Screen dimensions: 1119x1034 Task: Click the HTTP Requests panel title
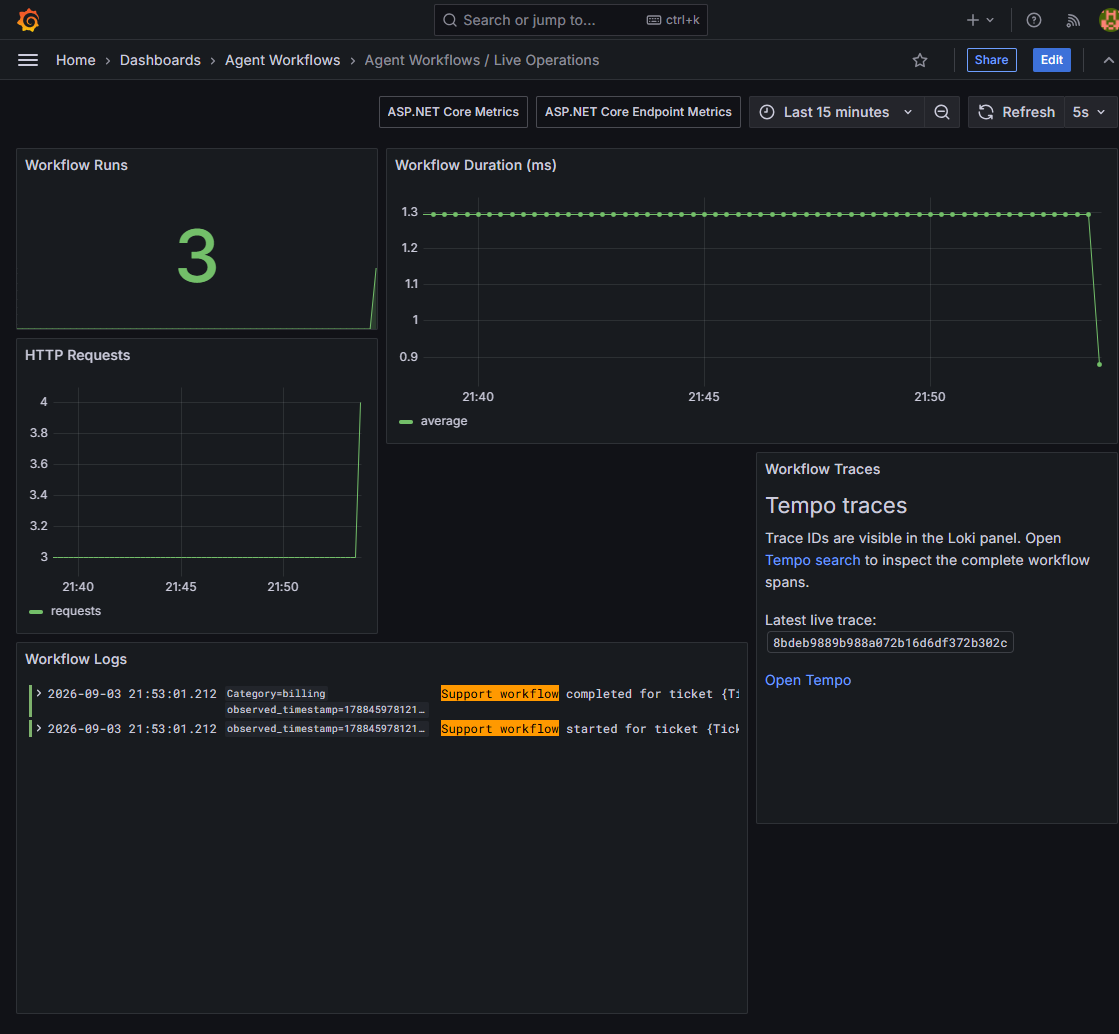point(77,355)
